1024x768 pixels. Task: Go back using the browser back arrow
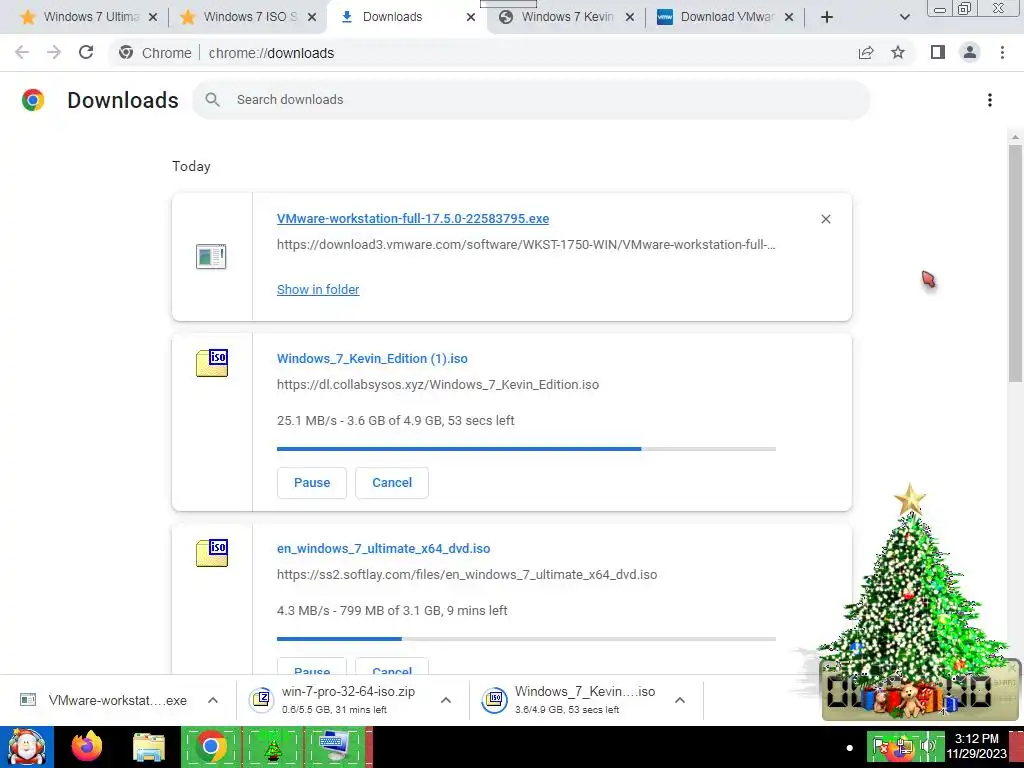pos(22,52)
